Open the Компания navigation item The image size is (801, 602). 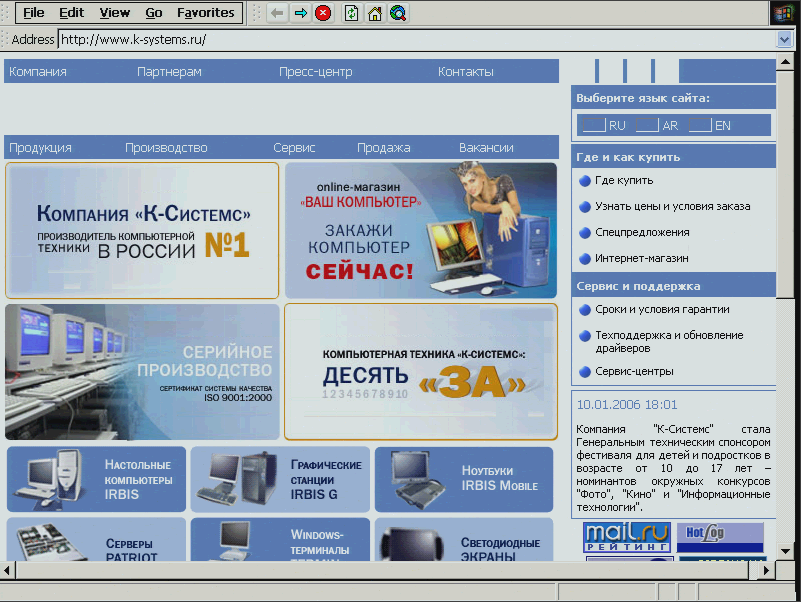point(38,72)
